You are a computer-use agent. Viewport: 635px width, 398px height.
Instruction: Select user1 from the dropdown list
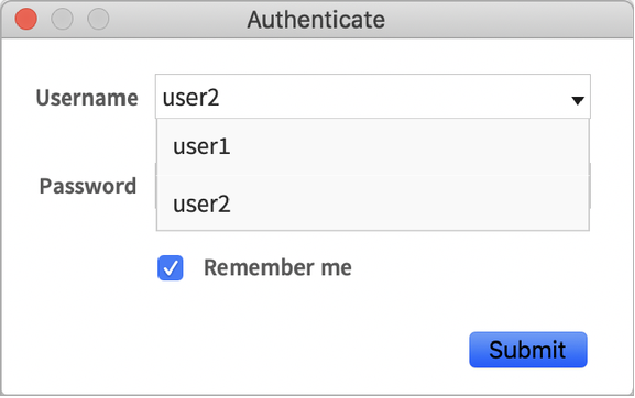[373, 147]
